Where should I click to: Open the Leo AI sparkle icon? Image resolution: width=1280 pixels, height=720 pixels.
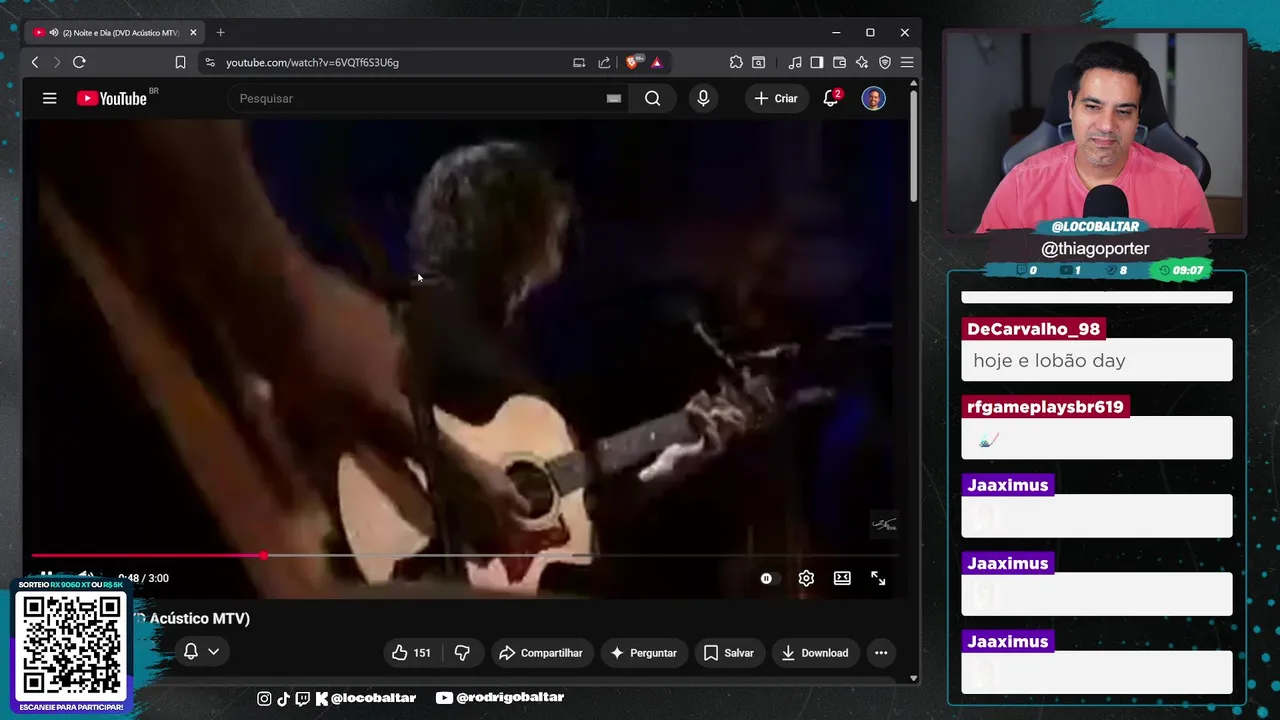(862, 62)
